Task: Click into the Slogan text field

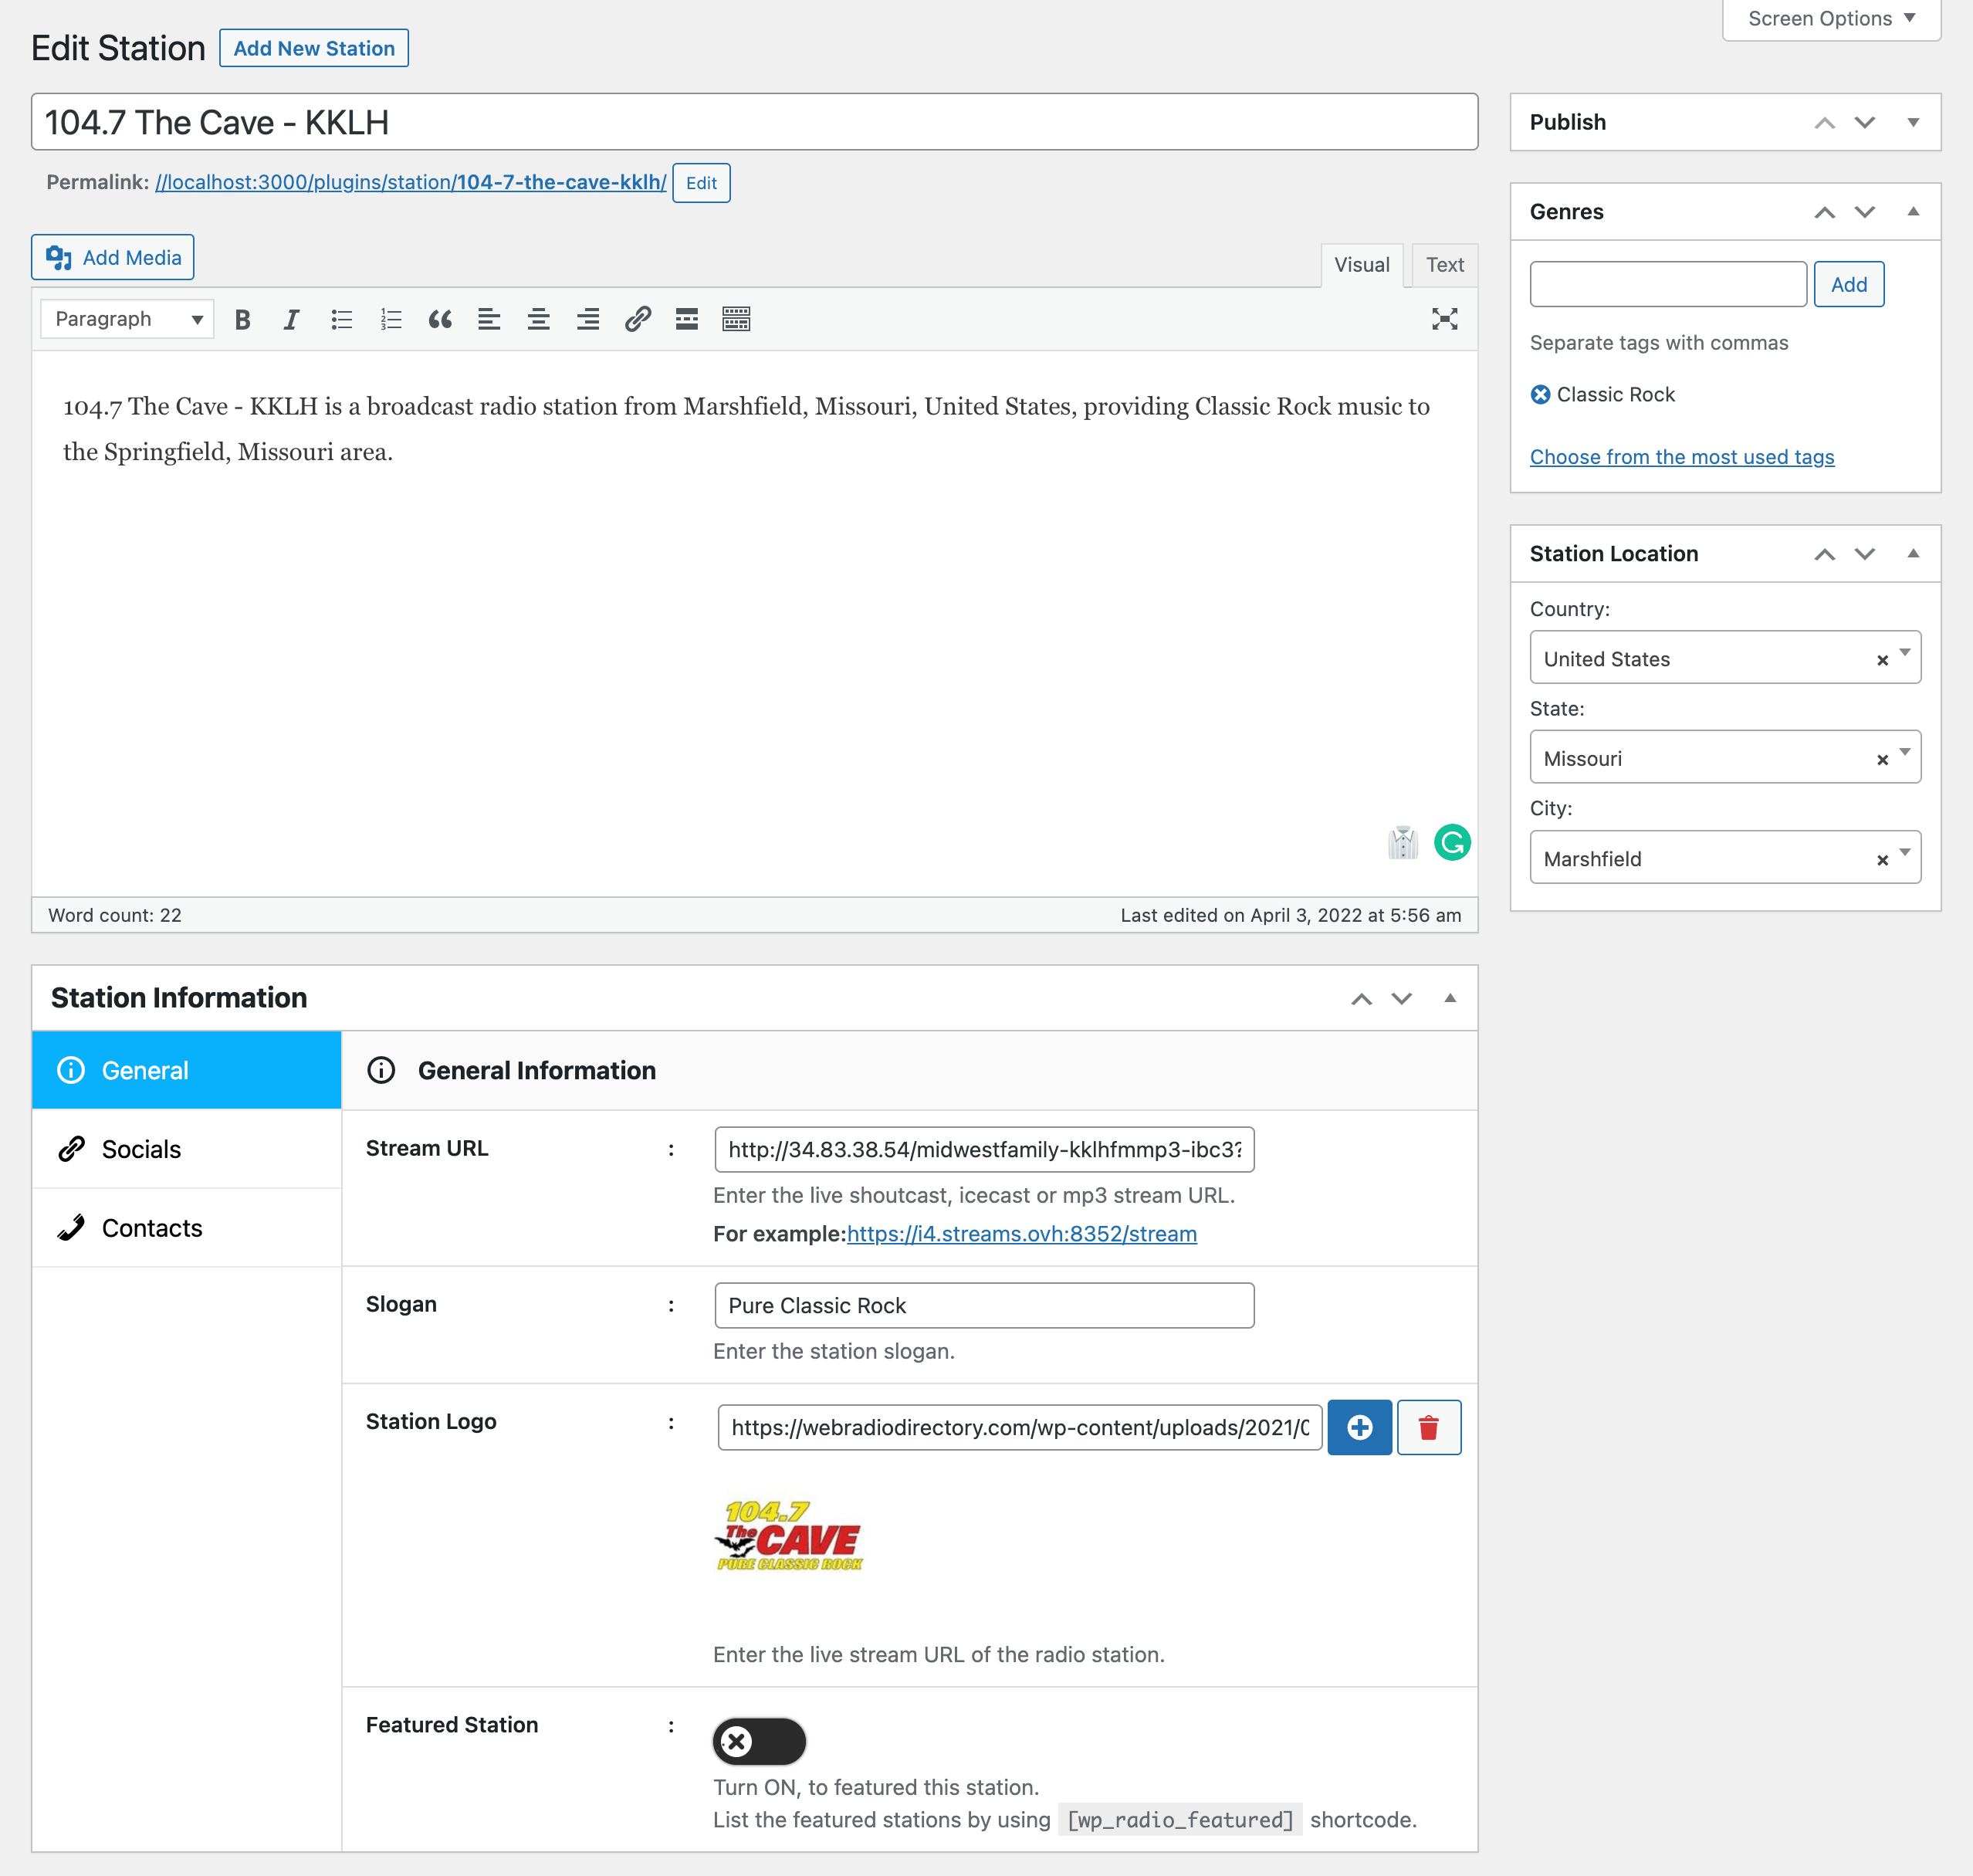Action: 983,1305
